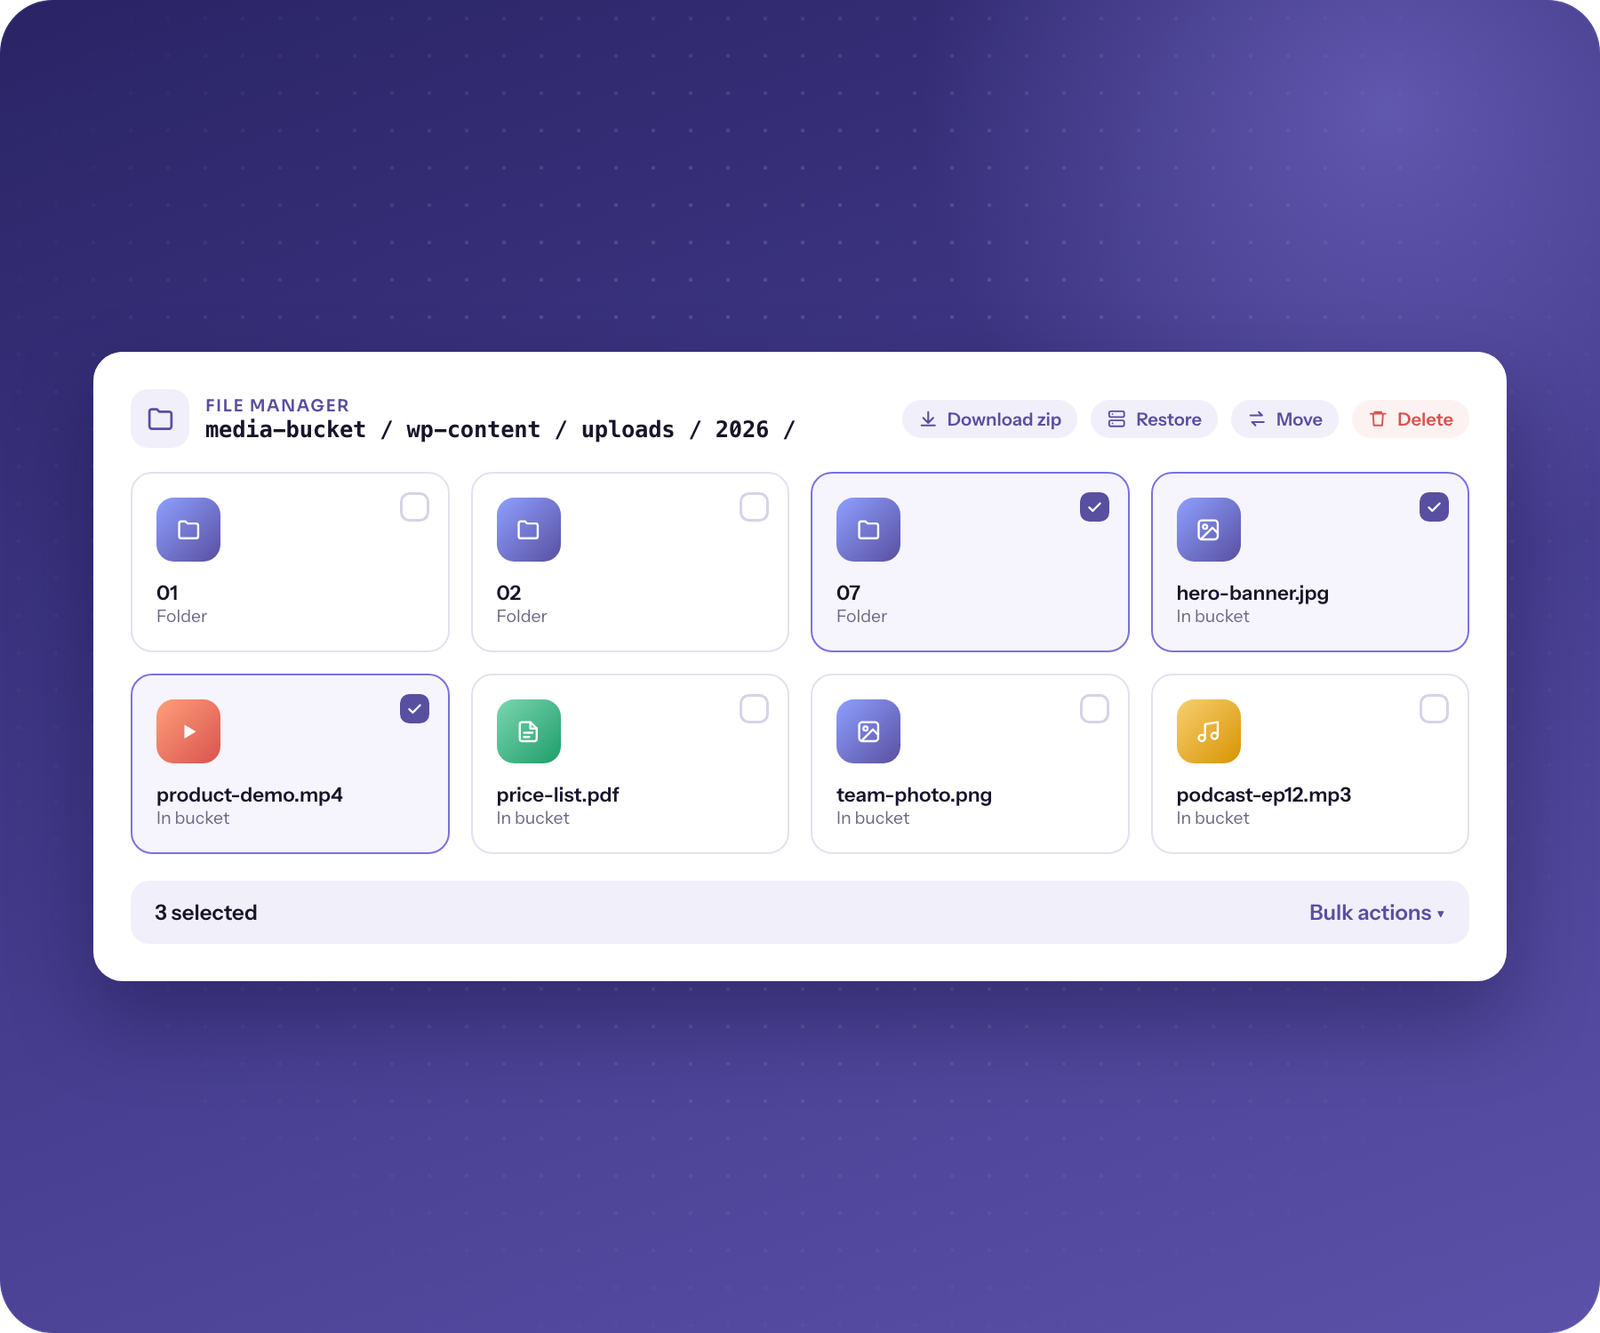Click the red Delete button

[x=1410, y=419]
